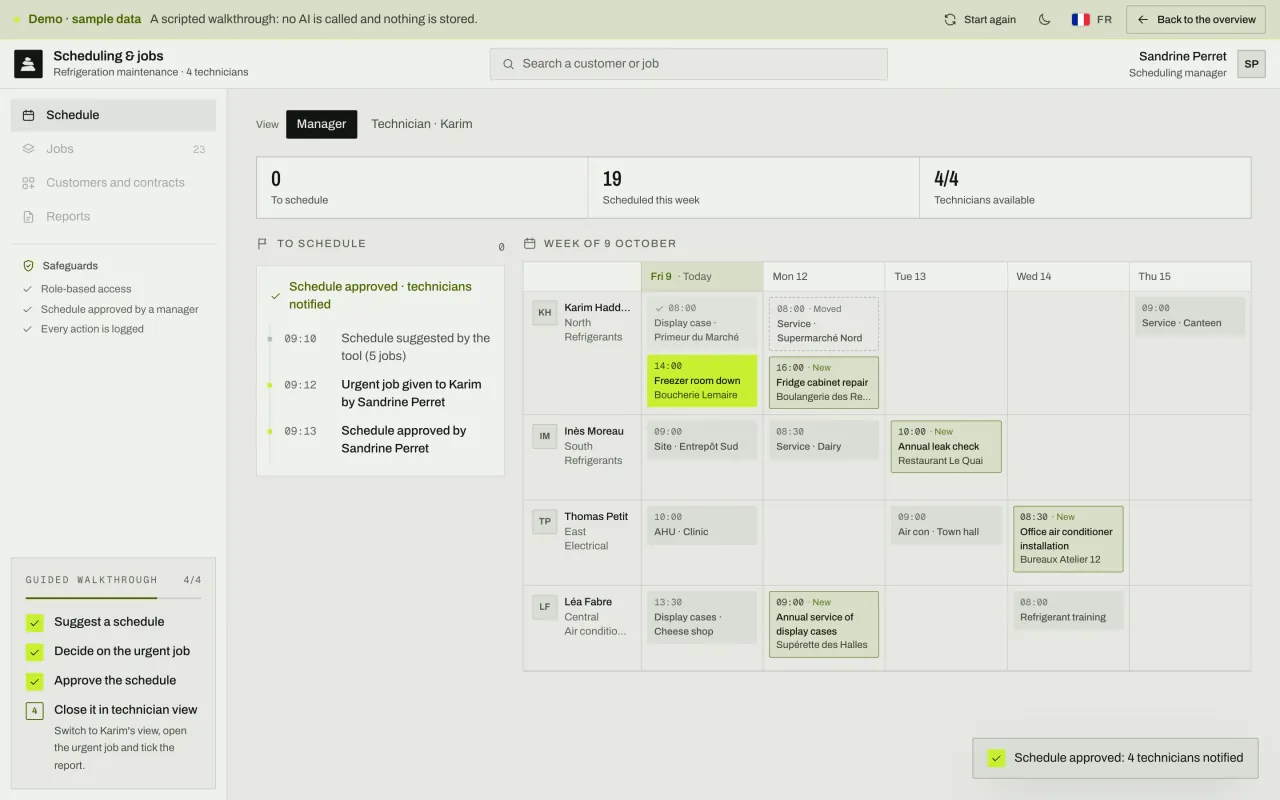Open the Annual leak check job card

(946, 446)
